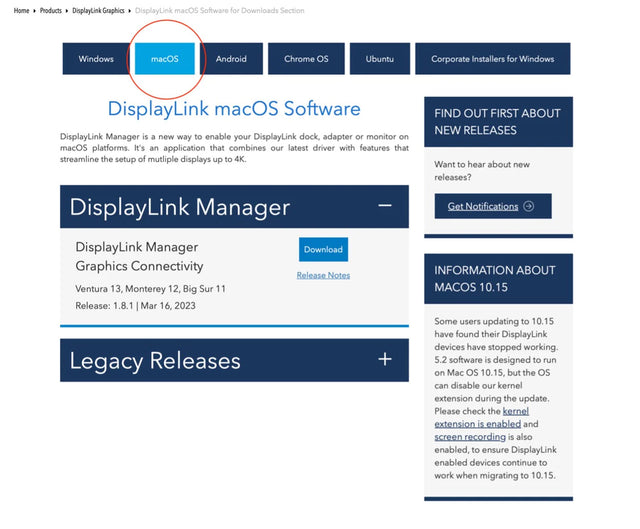The height and width of the screenshot is (529, 640).
Task: Go to Home breadcrumb
Action: [21, 11]
